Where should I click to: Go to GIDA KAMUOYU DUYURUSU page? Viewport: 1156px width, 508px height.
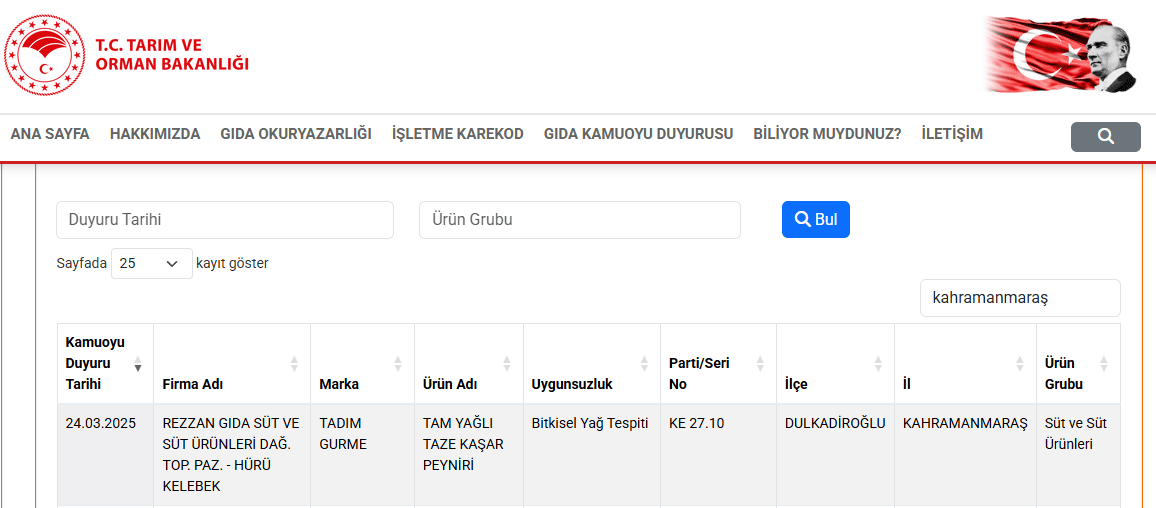point(638,134)
